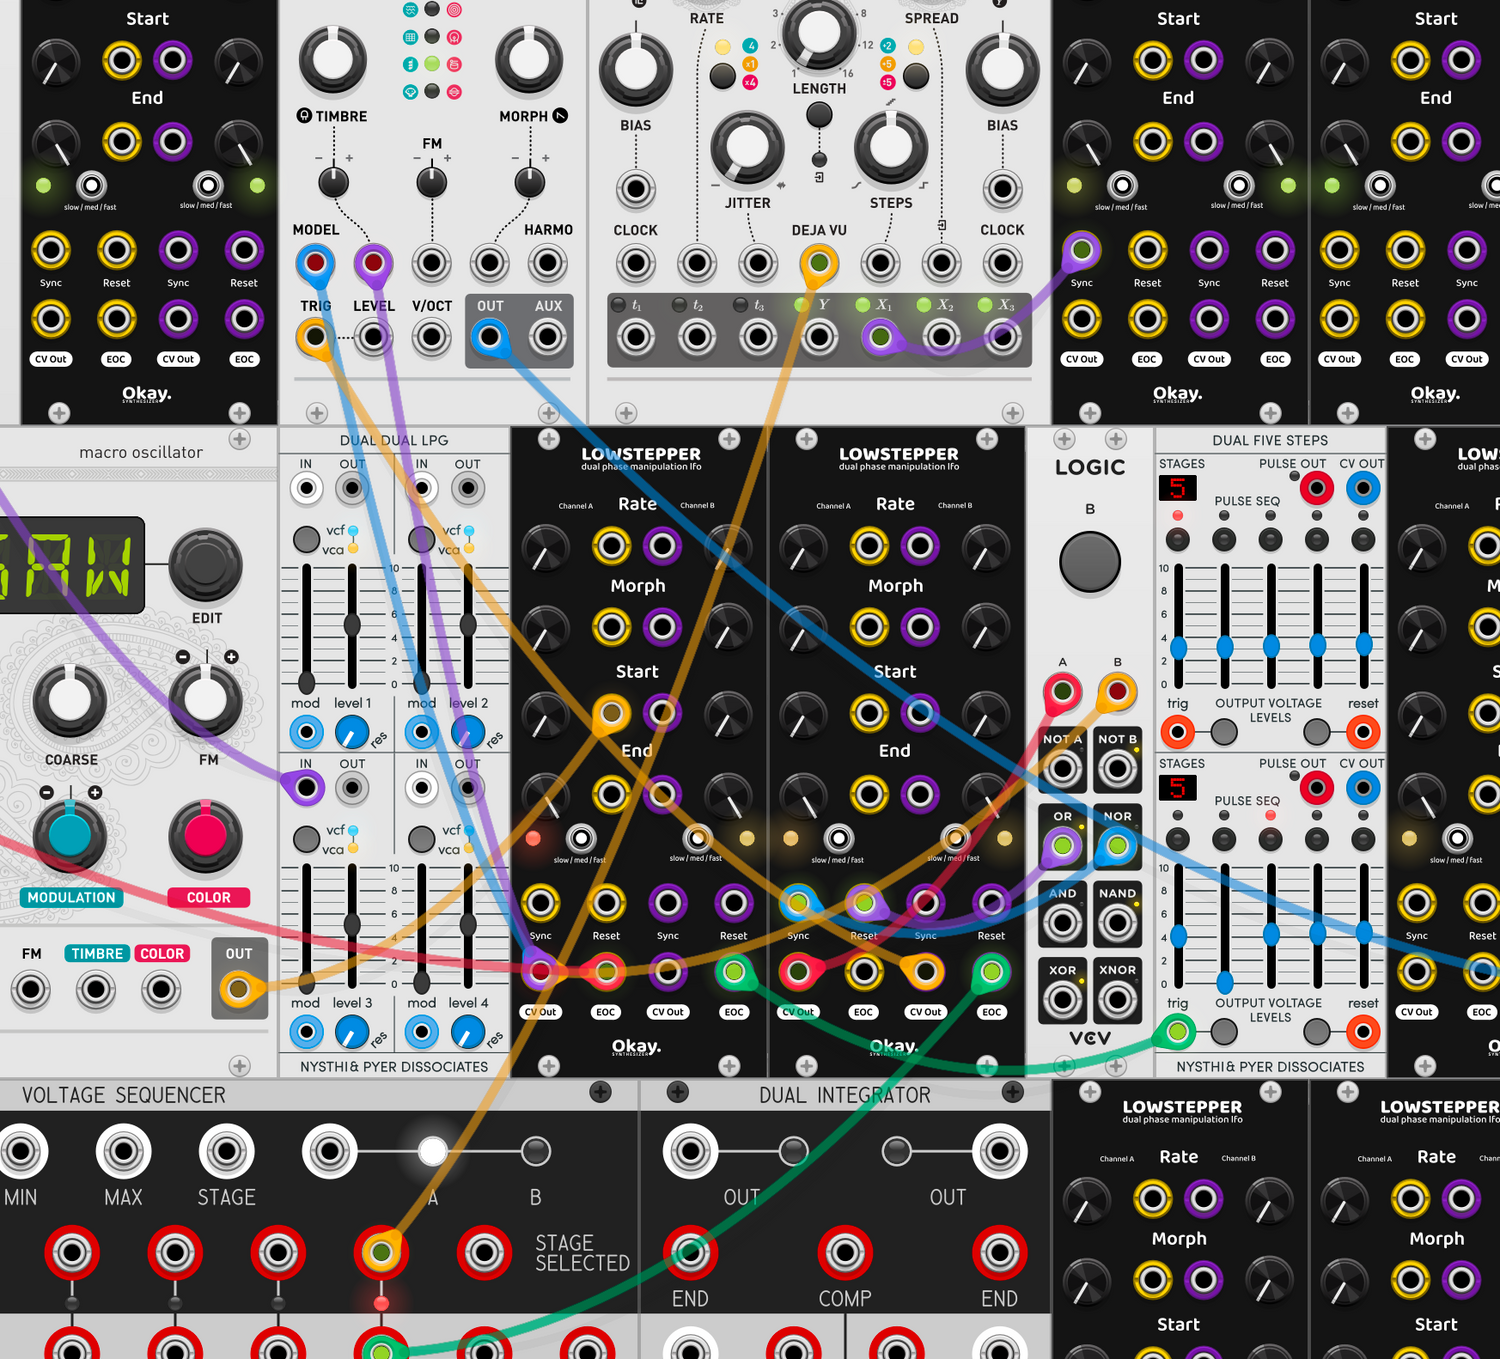Click the TIMBRE label input jack on macro oscillator
This screenshot has width=1500, height=1359.
click(96, 990)
